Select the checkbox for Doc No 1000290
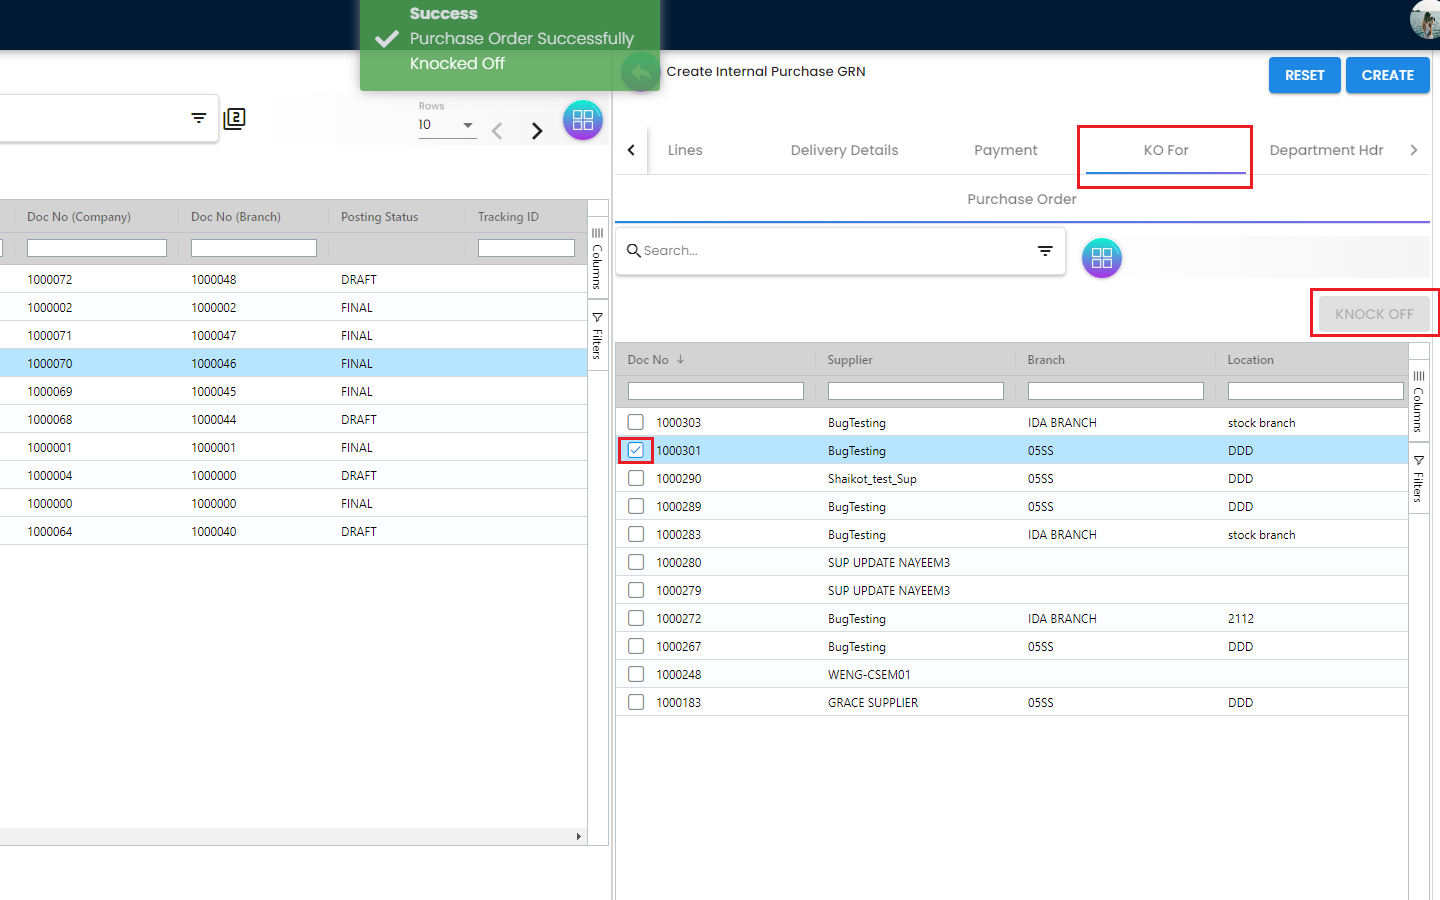The width and height of the screenshot is (1440, 900). pyautogui.click(x=636, y=478)
